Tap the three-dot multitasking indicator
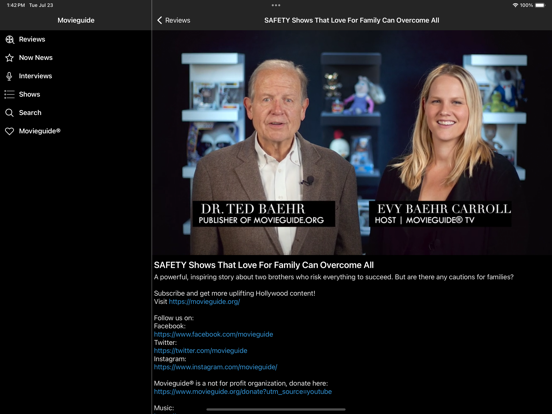This screenshot has width=552, height=414. click(x=276, y=5)
